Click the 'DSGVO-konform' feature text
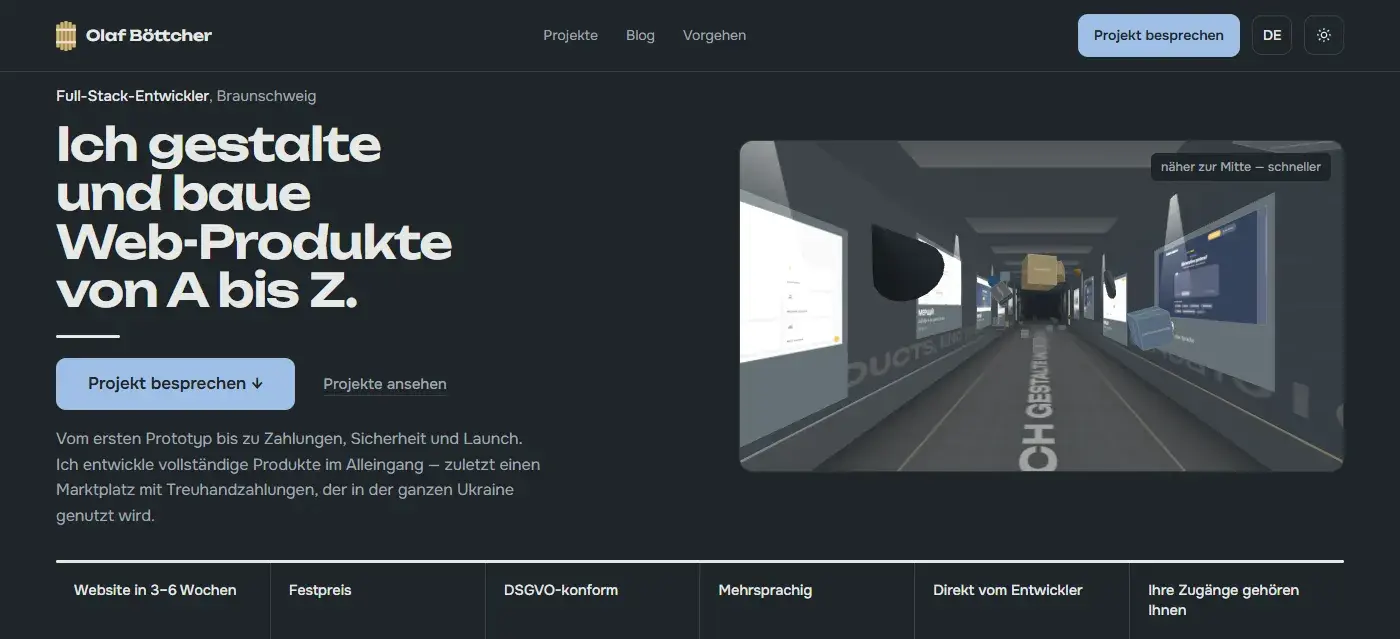This screenshot has height=639, width=1400. (x=561, y=590)
